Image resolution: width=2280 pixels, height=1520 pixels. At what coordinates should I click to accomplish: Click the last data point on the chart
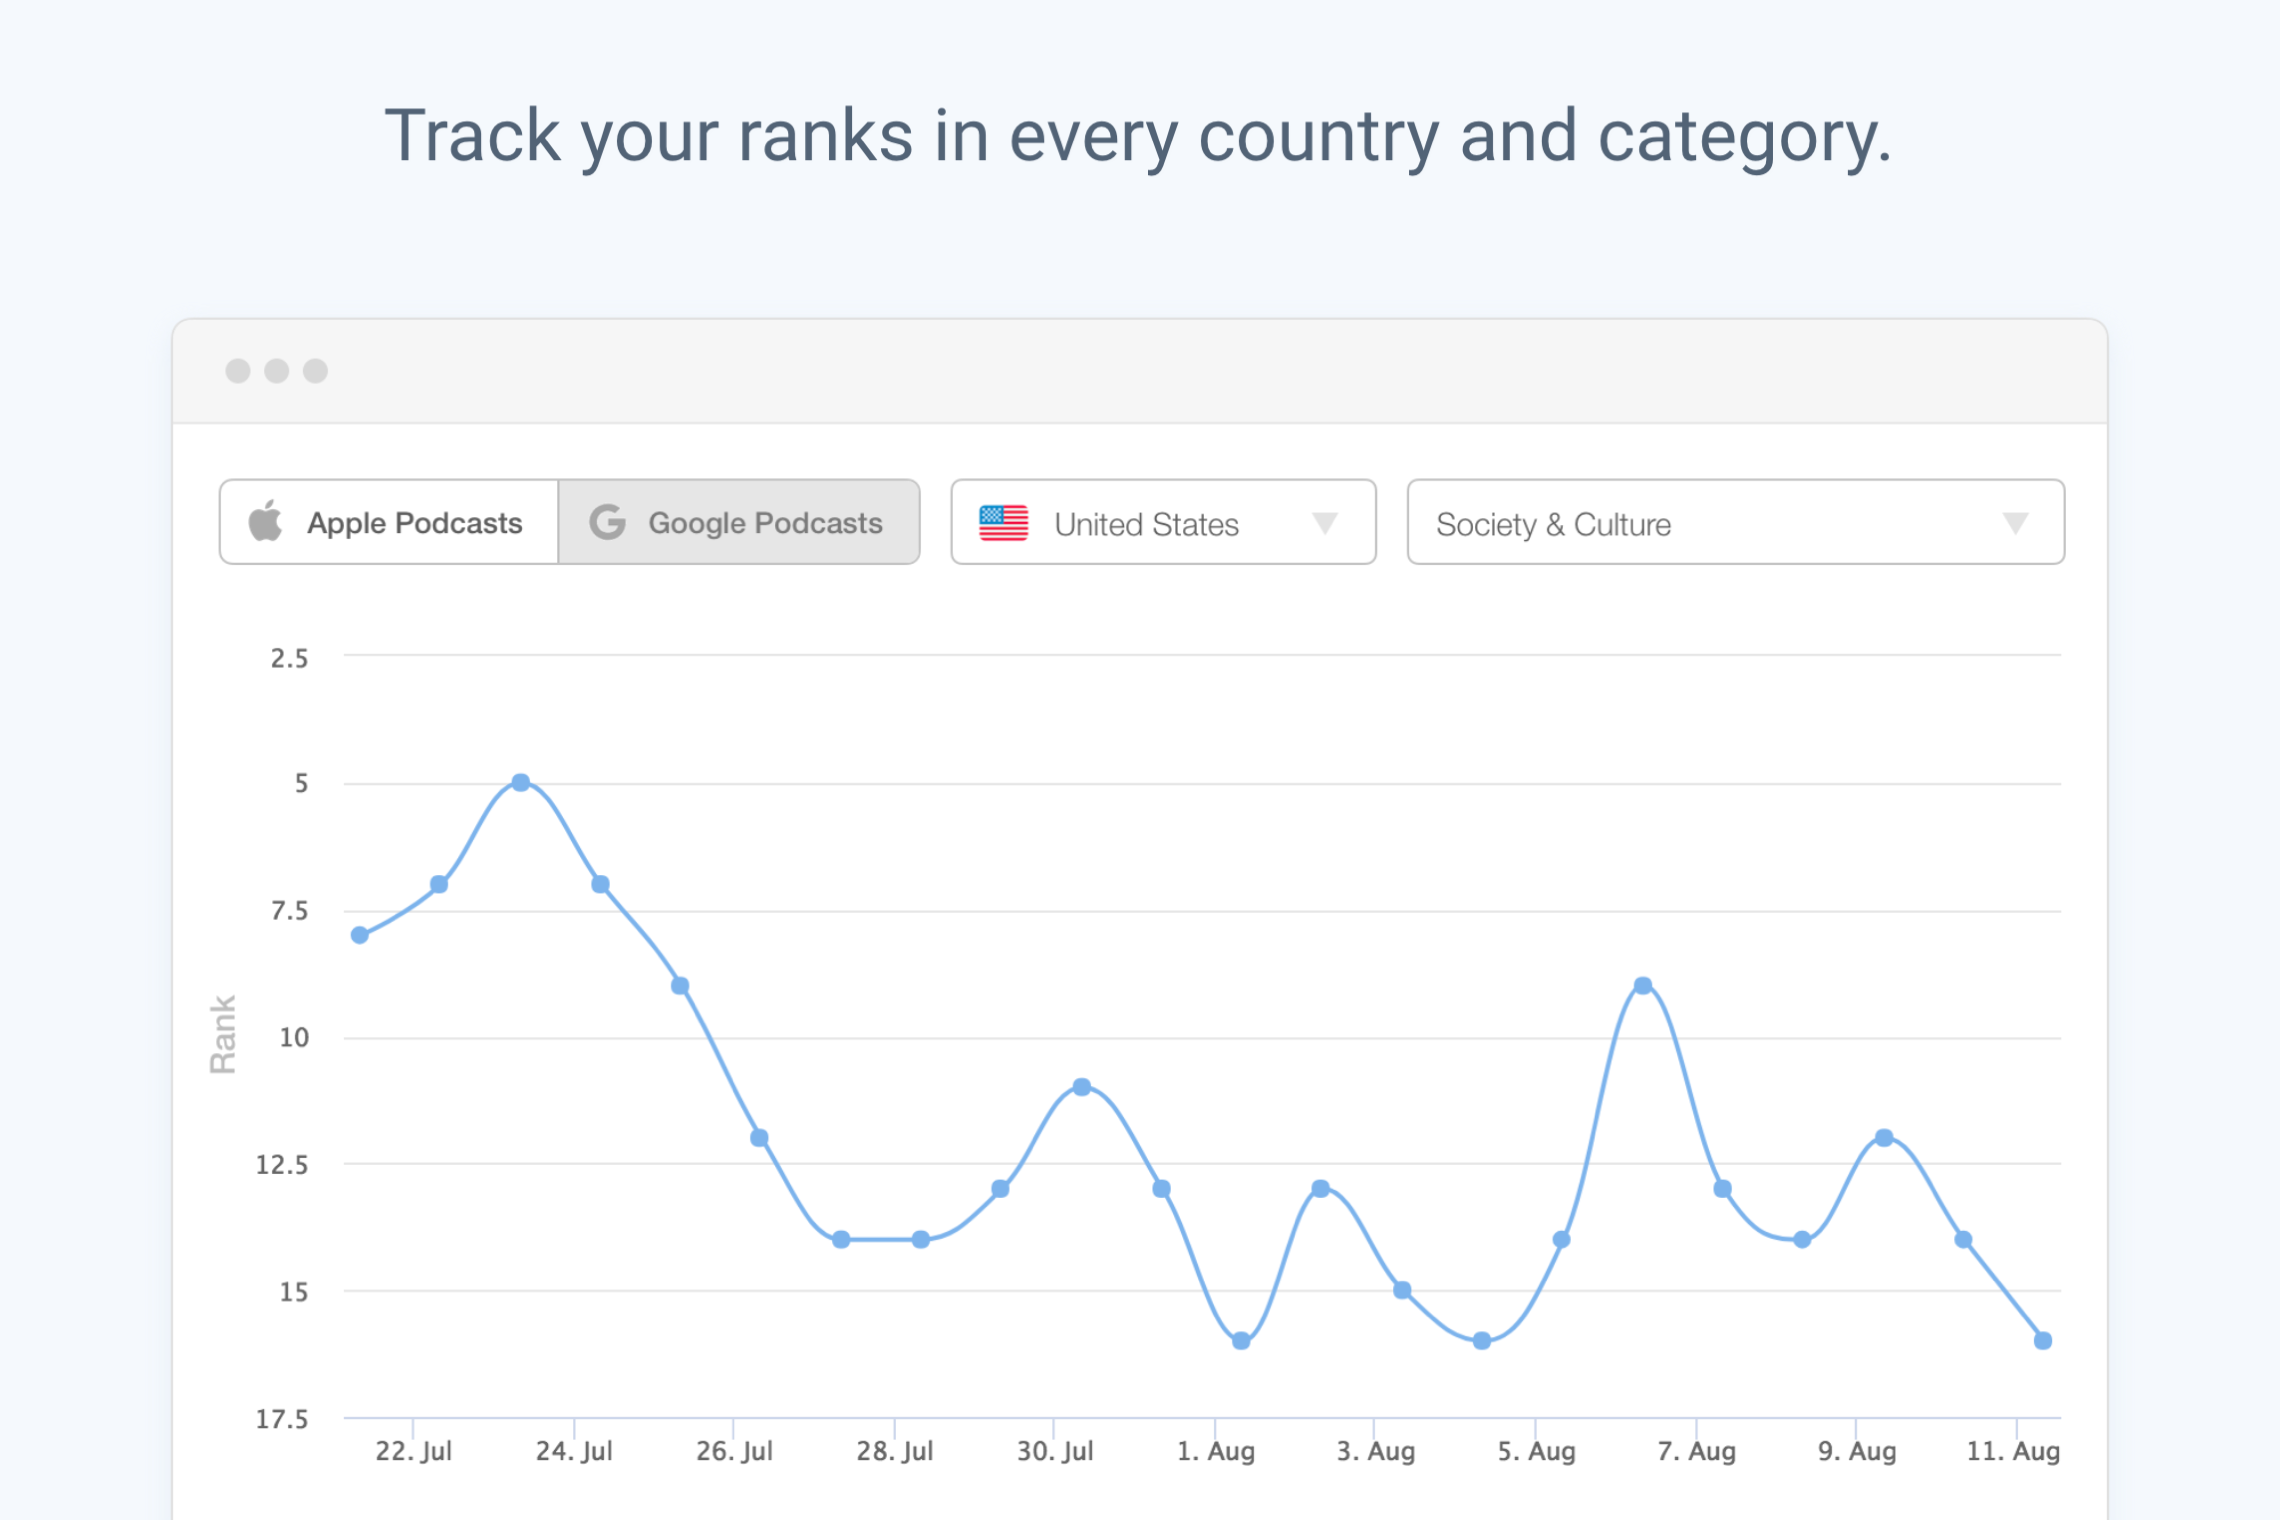click(x=2043, y=1340)
